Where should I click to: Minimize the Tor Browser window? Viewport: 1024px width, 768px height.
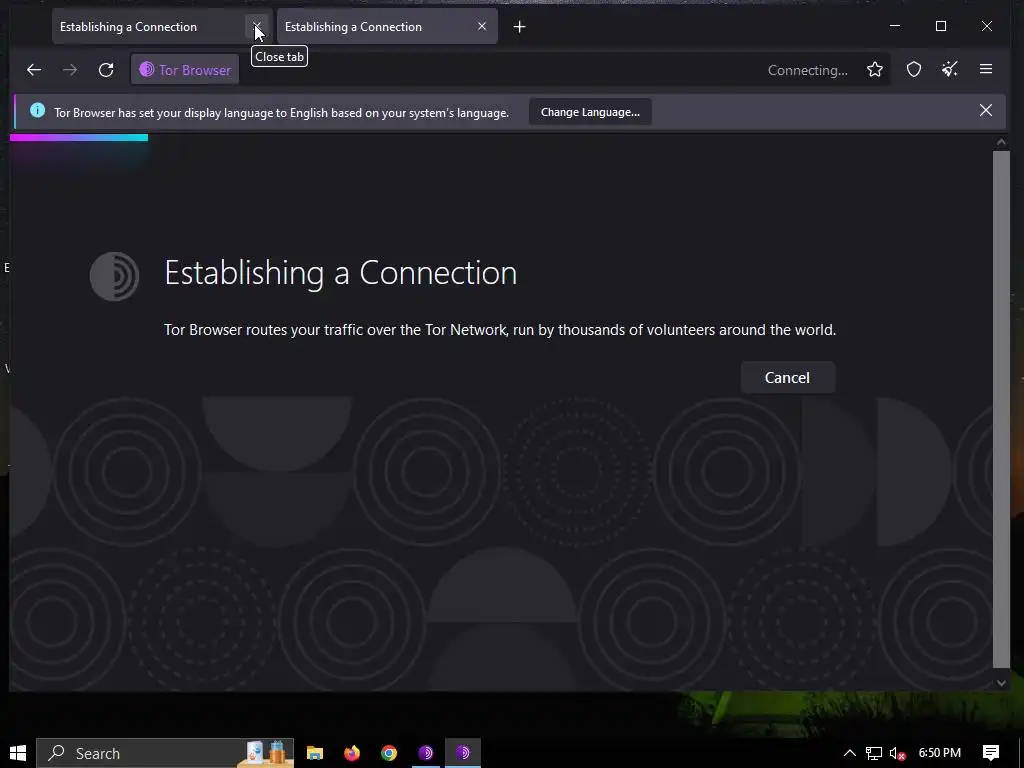895,26
